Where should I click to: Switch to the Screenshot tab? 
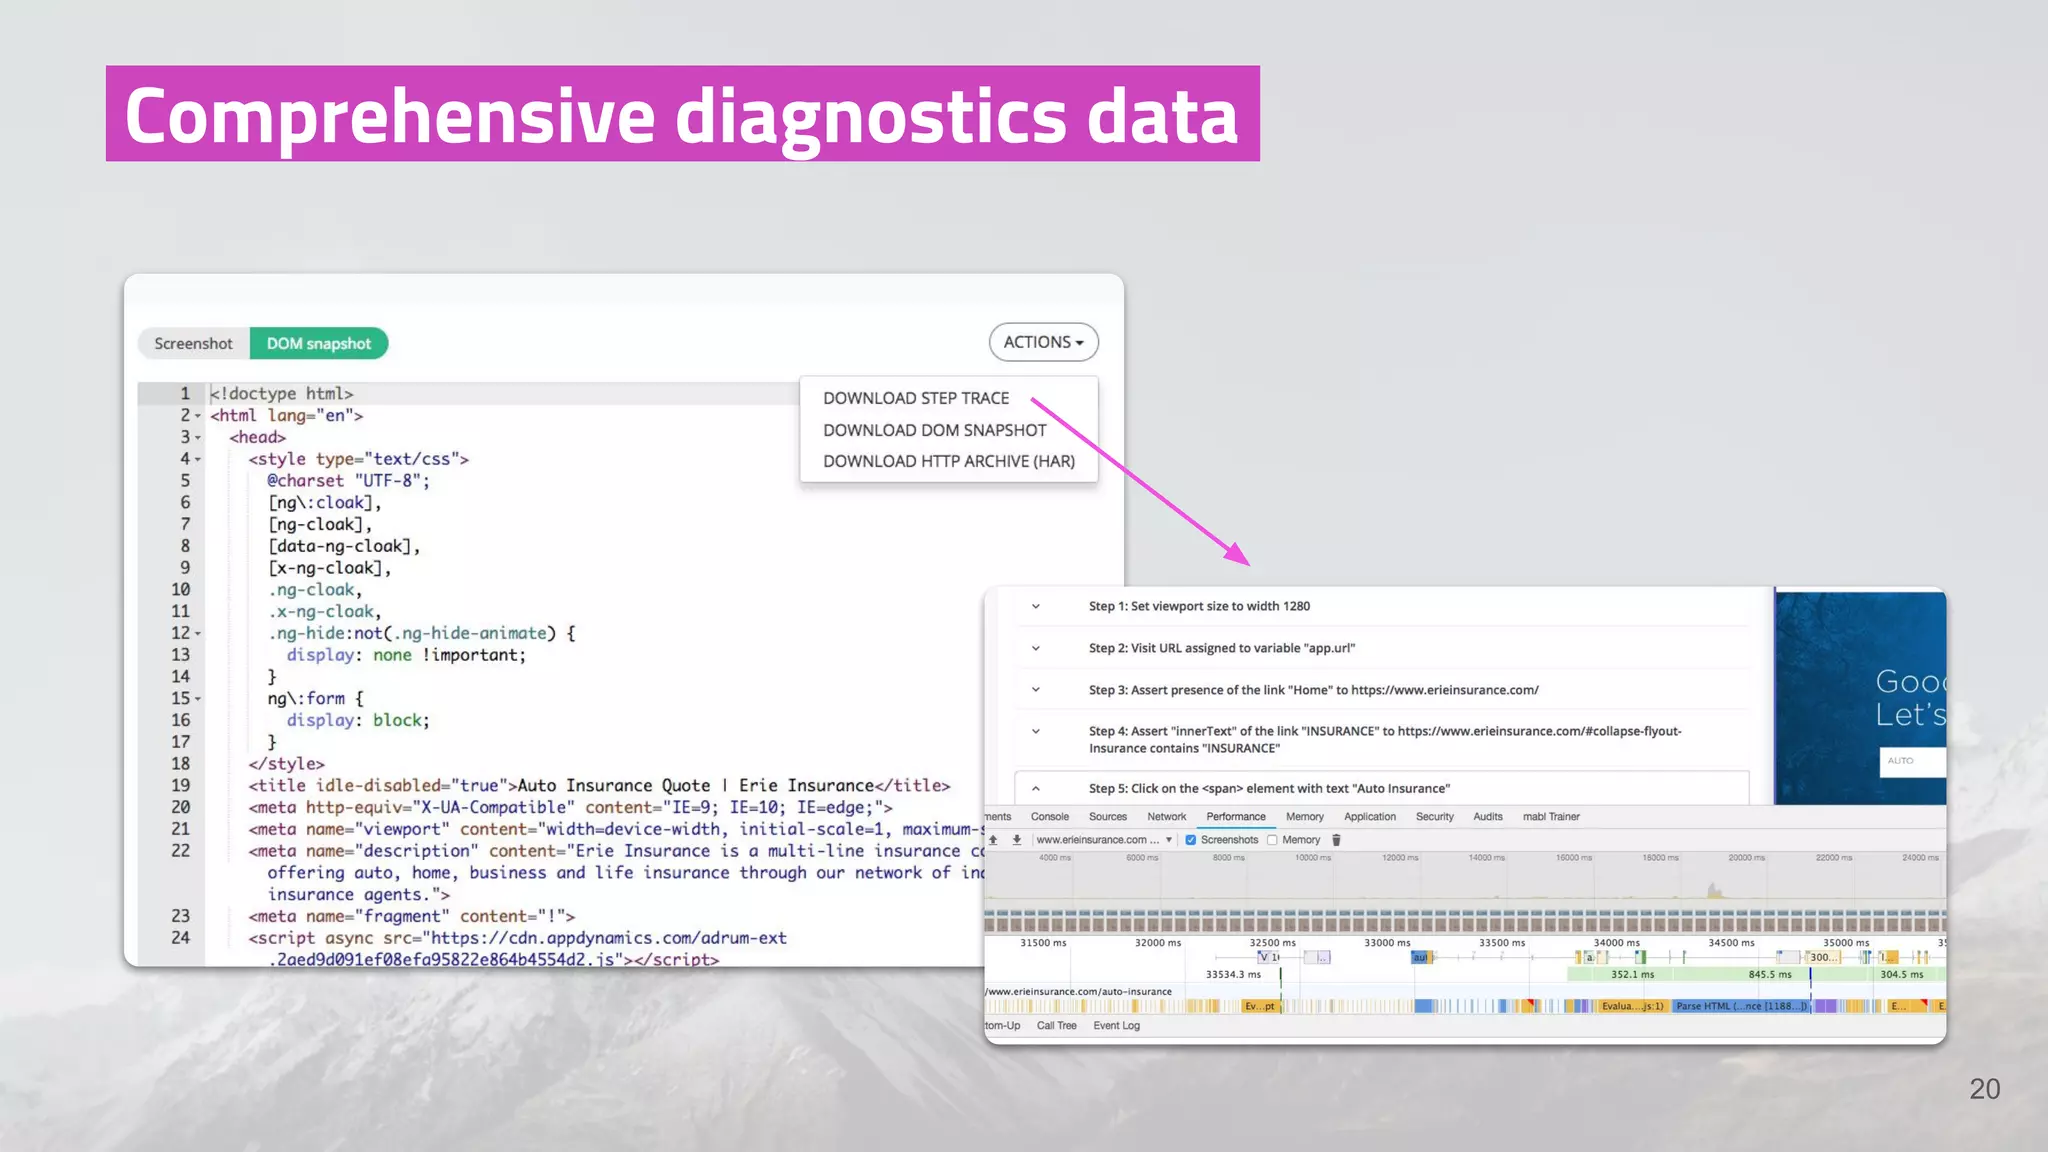click(x=193, y=343)
